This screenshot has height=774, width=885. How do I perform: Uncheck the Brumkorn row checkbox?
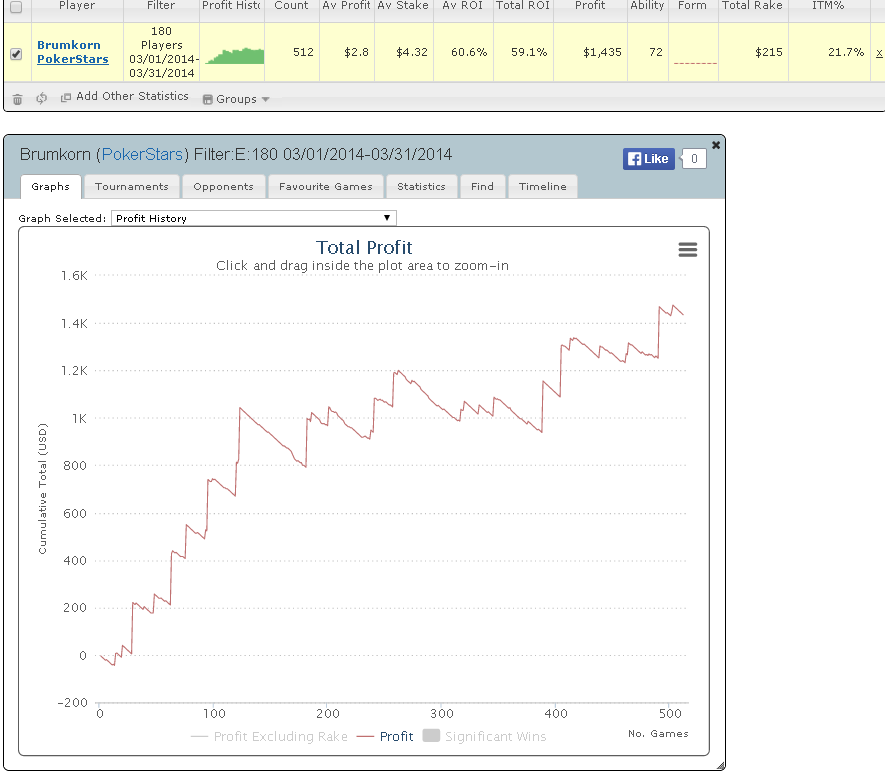[16, 54]
